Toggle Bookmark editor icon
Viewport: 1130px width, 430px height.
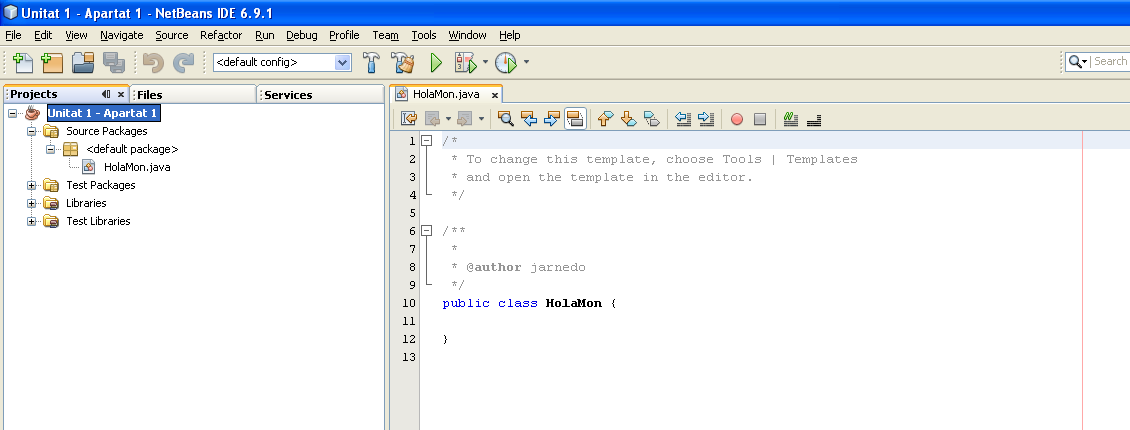[x=651, y=119]
